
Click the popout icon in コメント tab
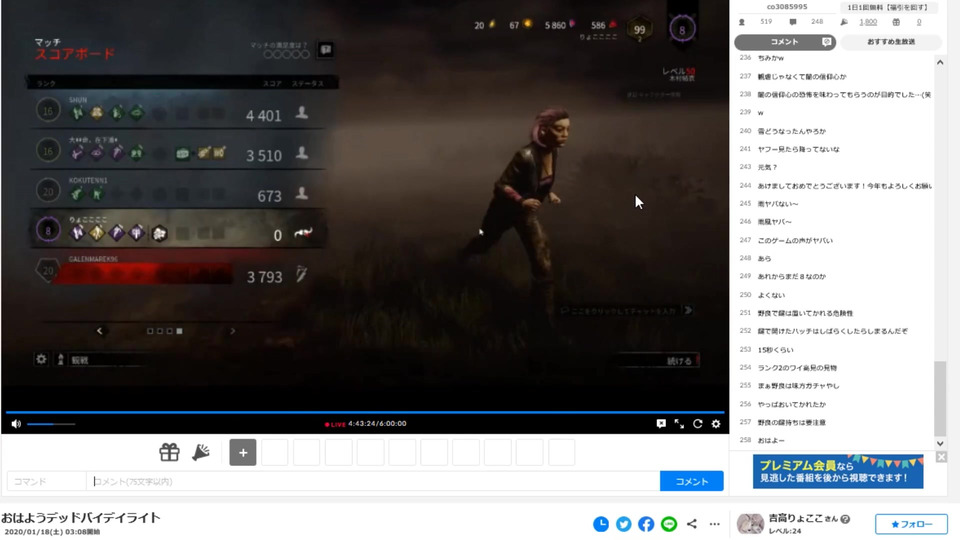[827, 42]
